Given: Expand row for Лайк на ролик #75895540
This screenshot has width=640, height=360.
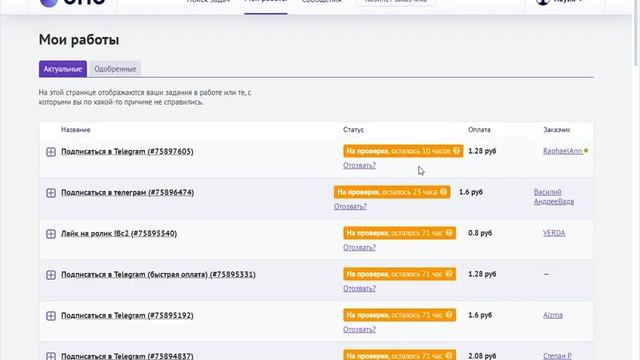Looking at the screenshot, I should coord(51,234).
